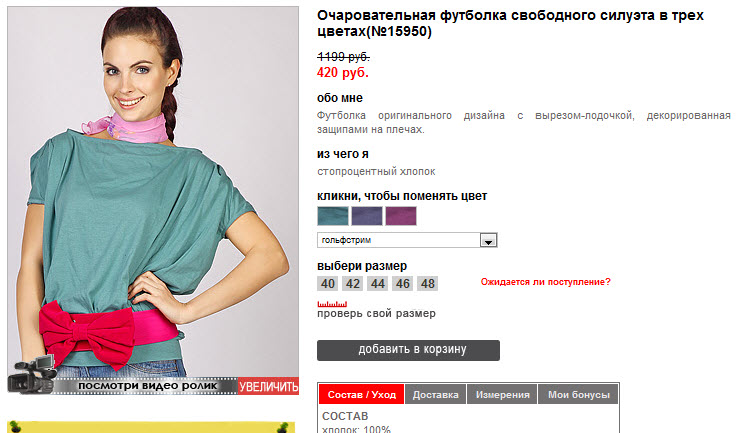Viewport: 749px width, 433px height.
Task: Click the video camera icon
Action: pyautogui.click(x=32, y=374)
